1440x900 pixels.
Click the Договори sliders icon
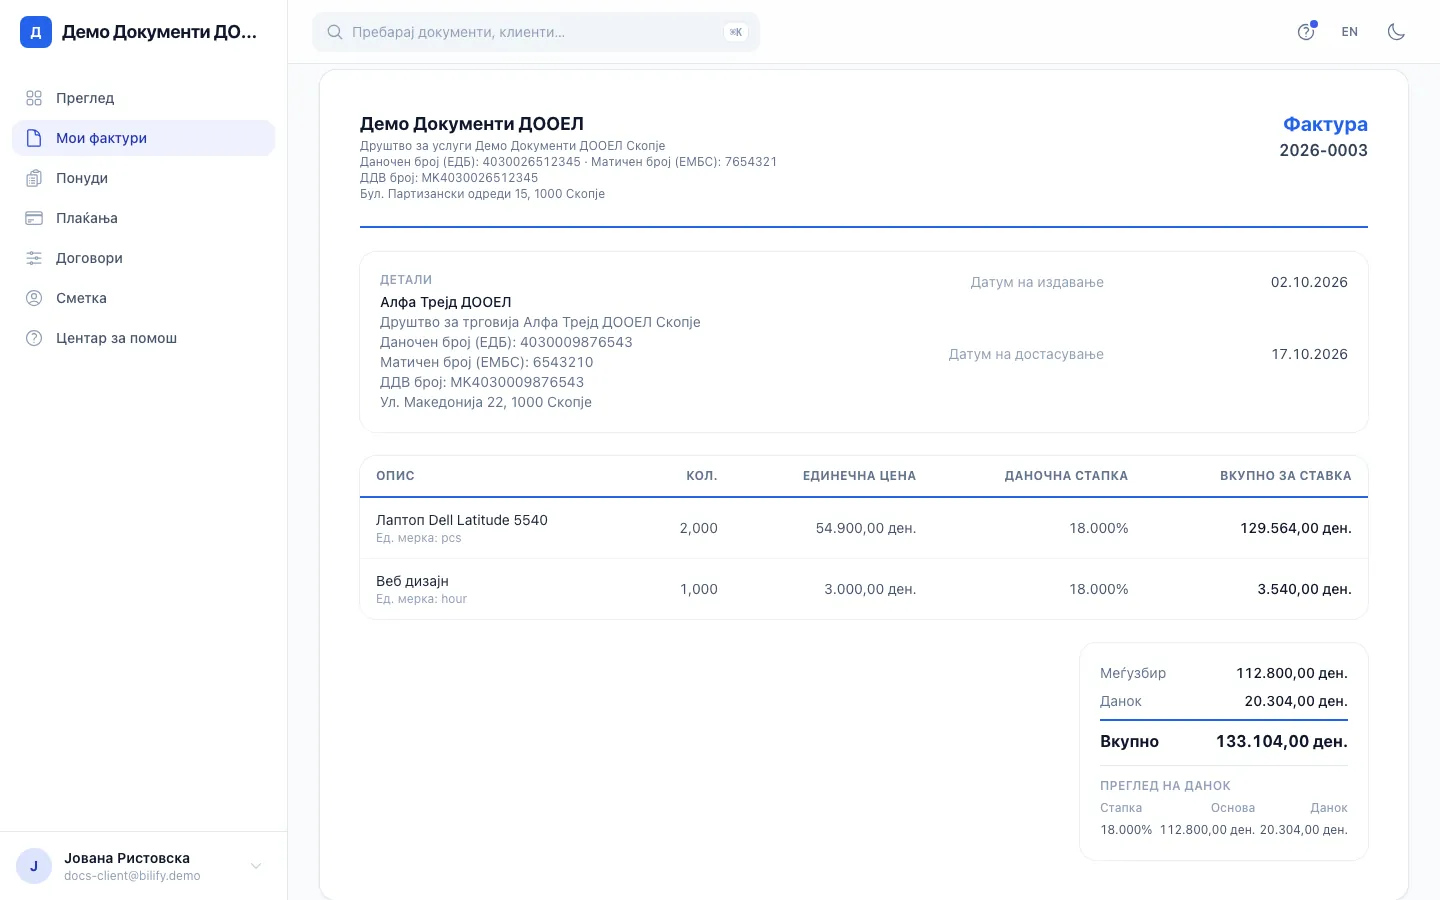pos(34,258)
